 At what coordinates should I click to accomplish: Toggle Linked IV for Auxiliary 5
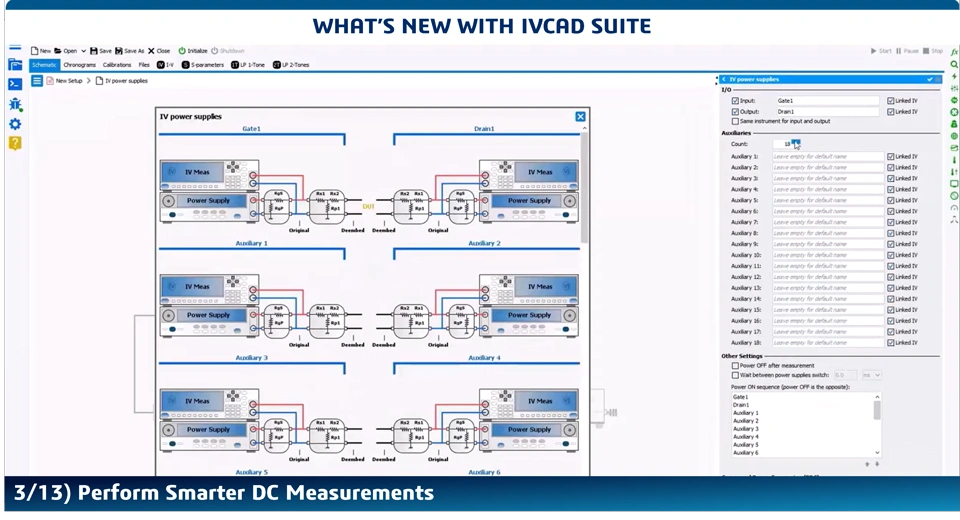(x=891, y=200)
